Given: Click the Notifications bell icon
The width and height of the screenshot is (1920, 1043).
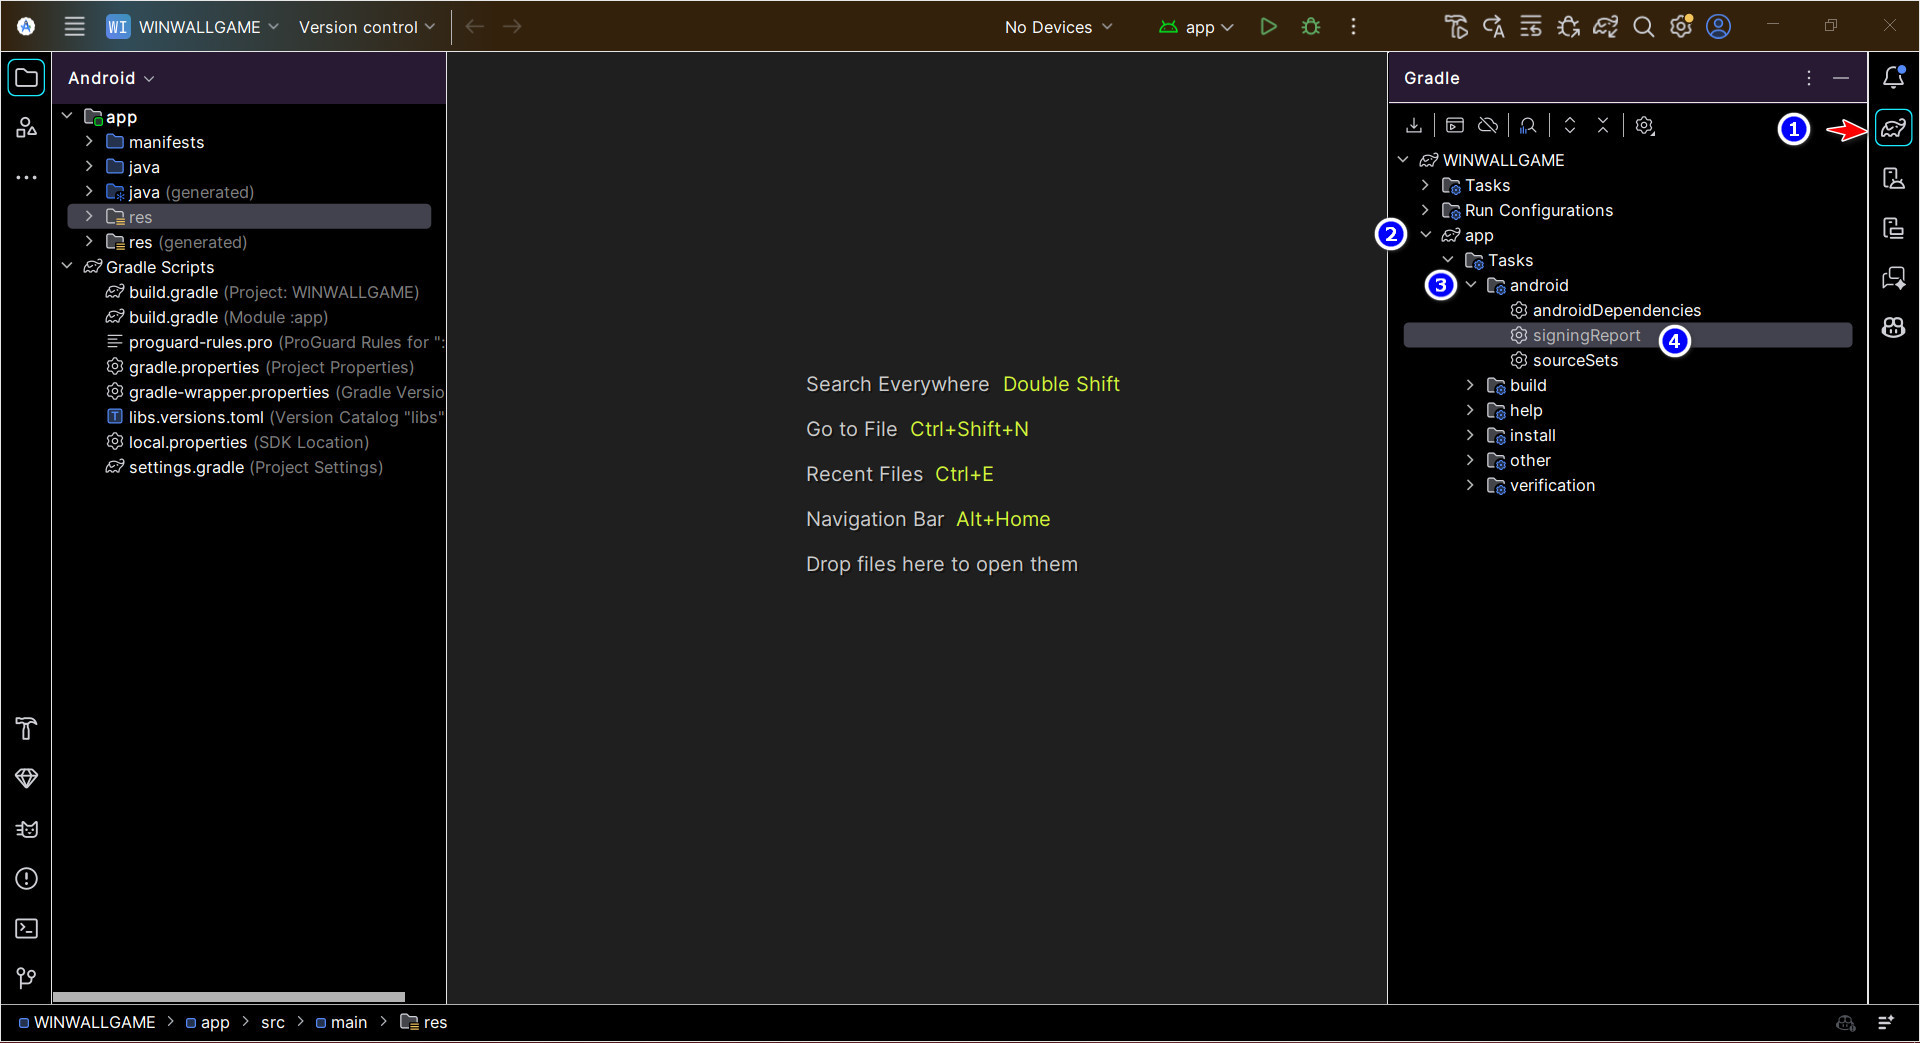Looking at the screenshot, I should click(1893, 77).
